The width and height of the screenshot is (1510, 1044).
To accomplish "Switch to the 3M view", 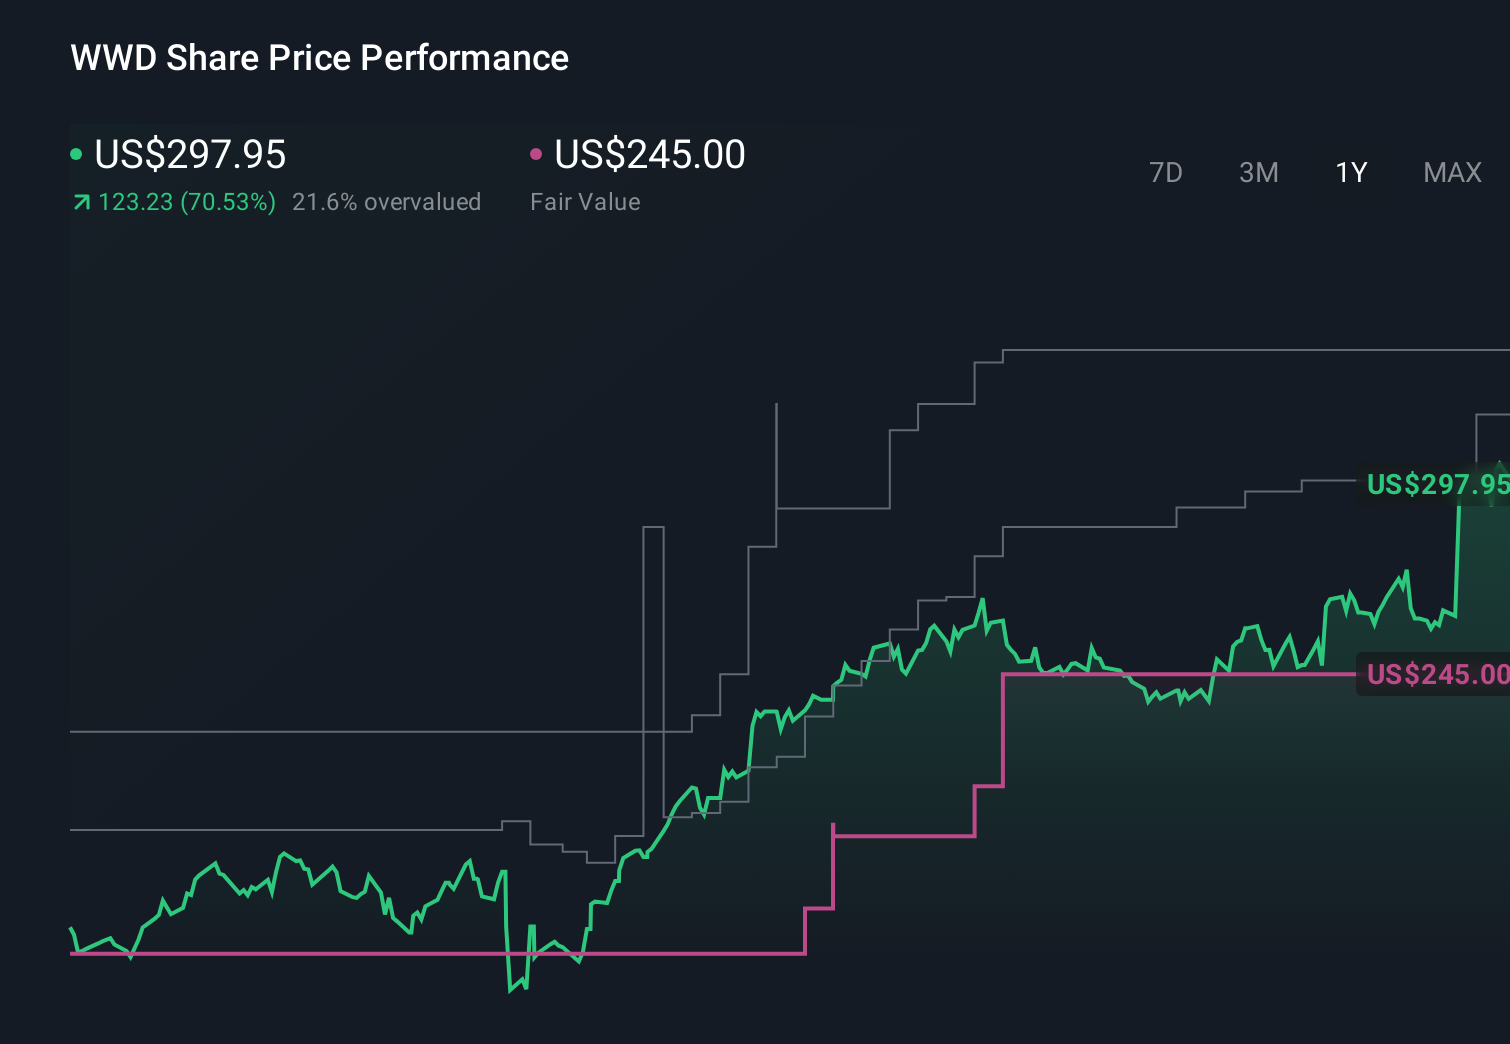I will tap(1258, 172).
